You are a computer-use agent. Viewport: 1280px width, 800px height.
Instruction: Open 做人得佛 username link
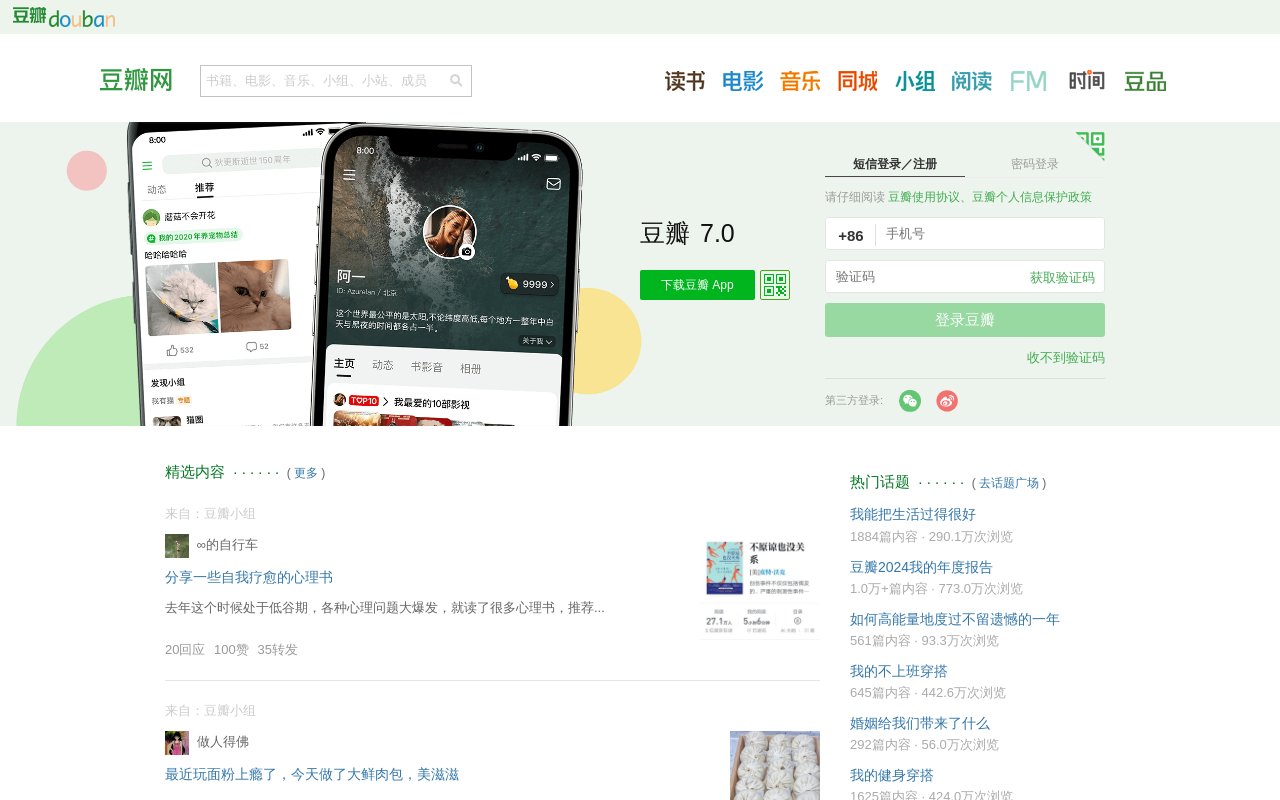223,742
